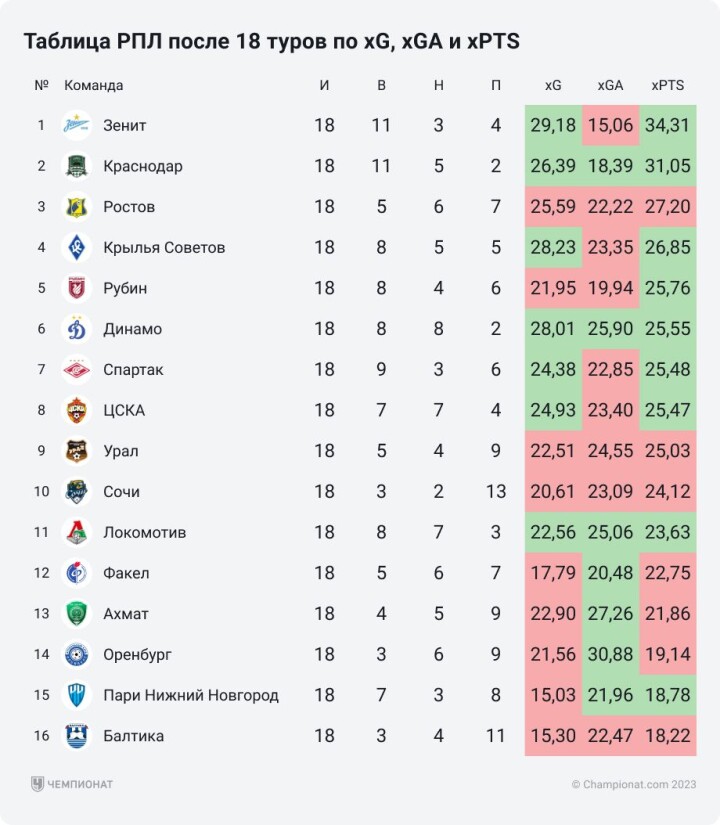Click the CSKA club logo
720x825 pixels.
click(77, 410)
